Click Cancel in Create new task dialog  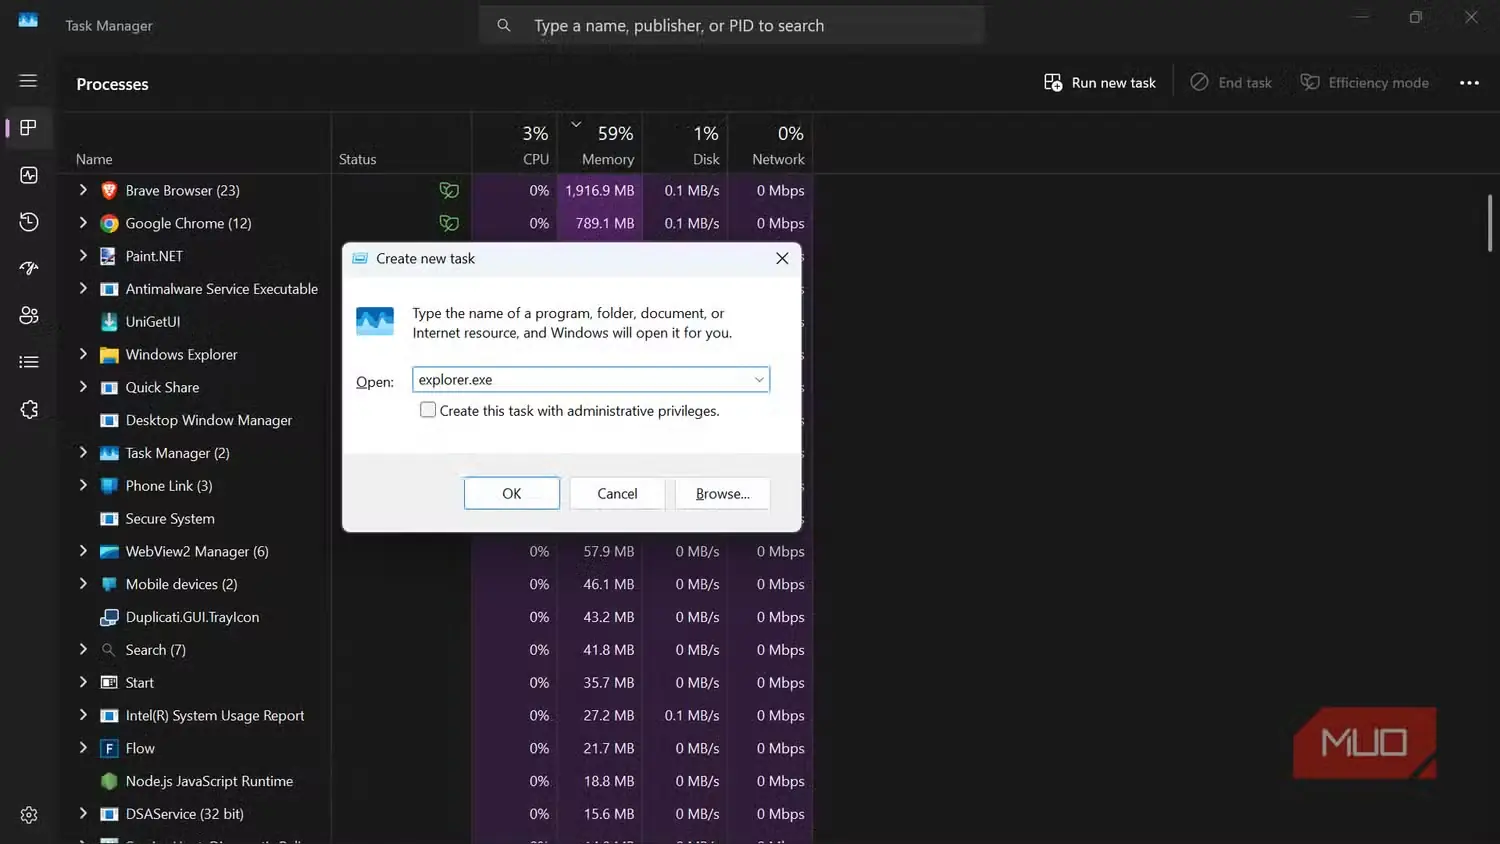[617, 494]
